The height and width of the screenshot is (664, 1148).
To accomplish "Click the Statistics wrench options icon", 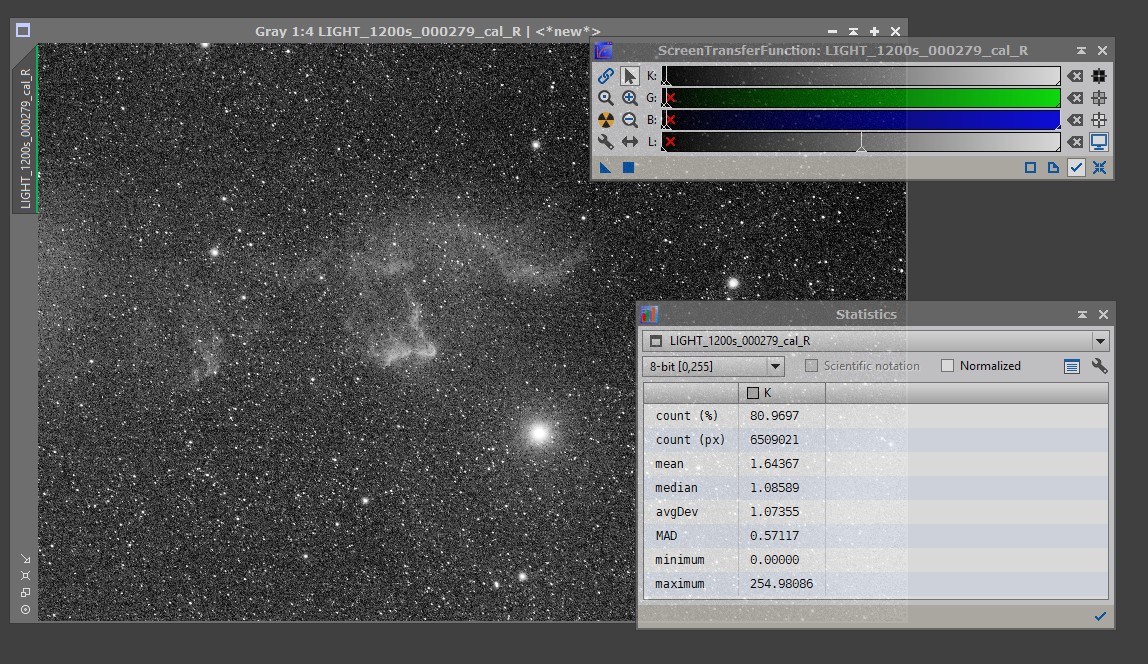I will [1100, 366].
